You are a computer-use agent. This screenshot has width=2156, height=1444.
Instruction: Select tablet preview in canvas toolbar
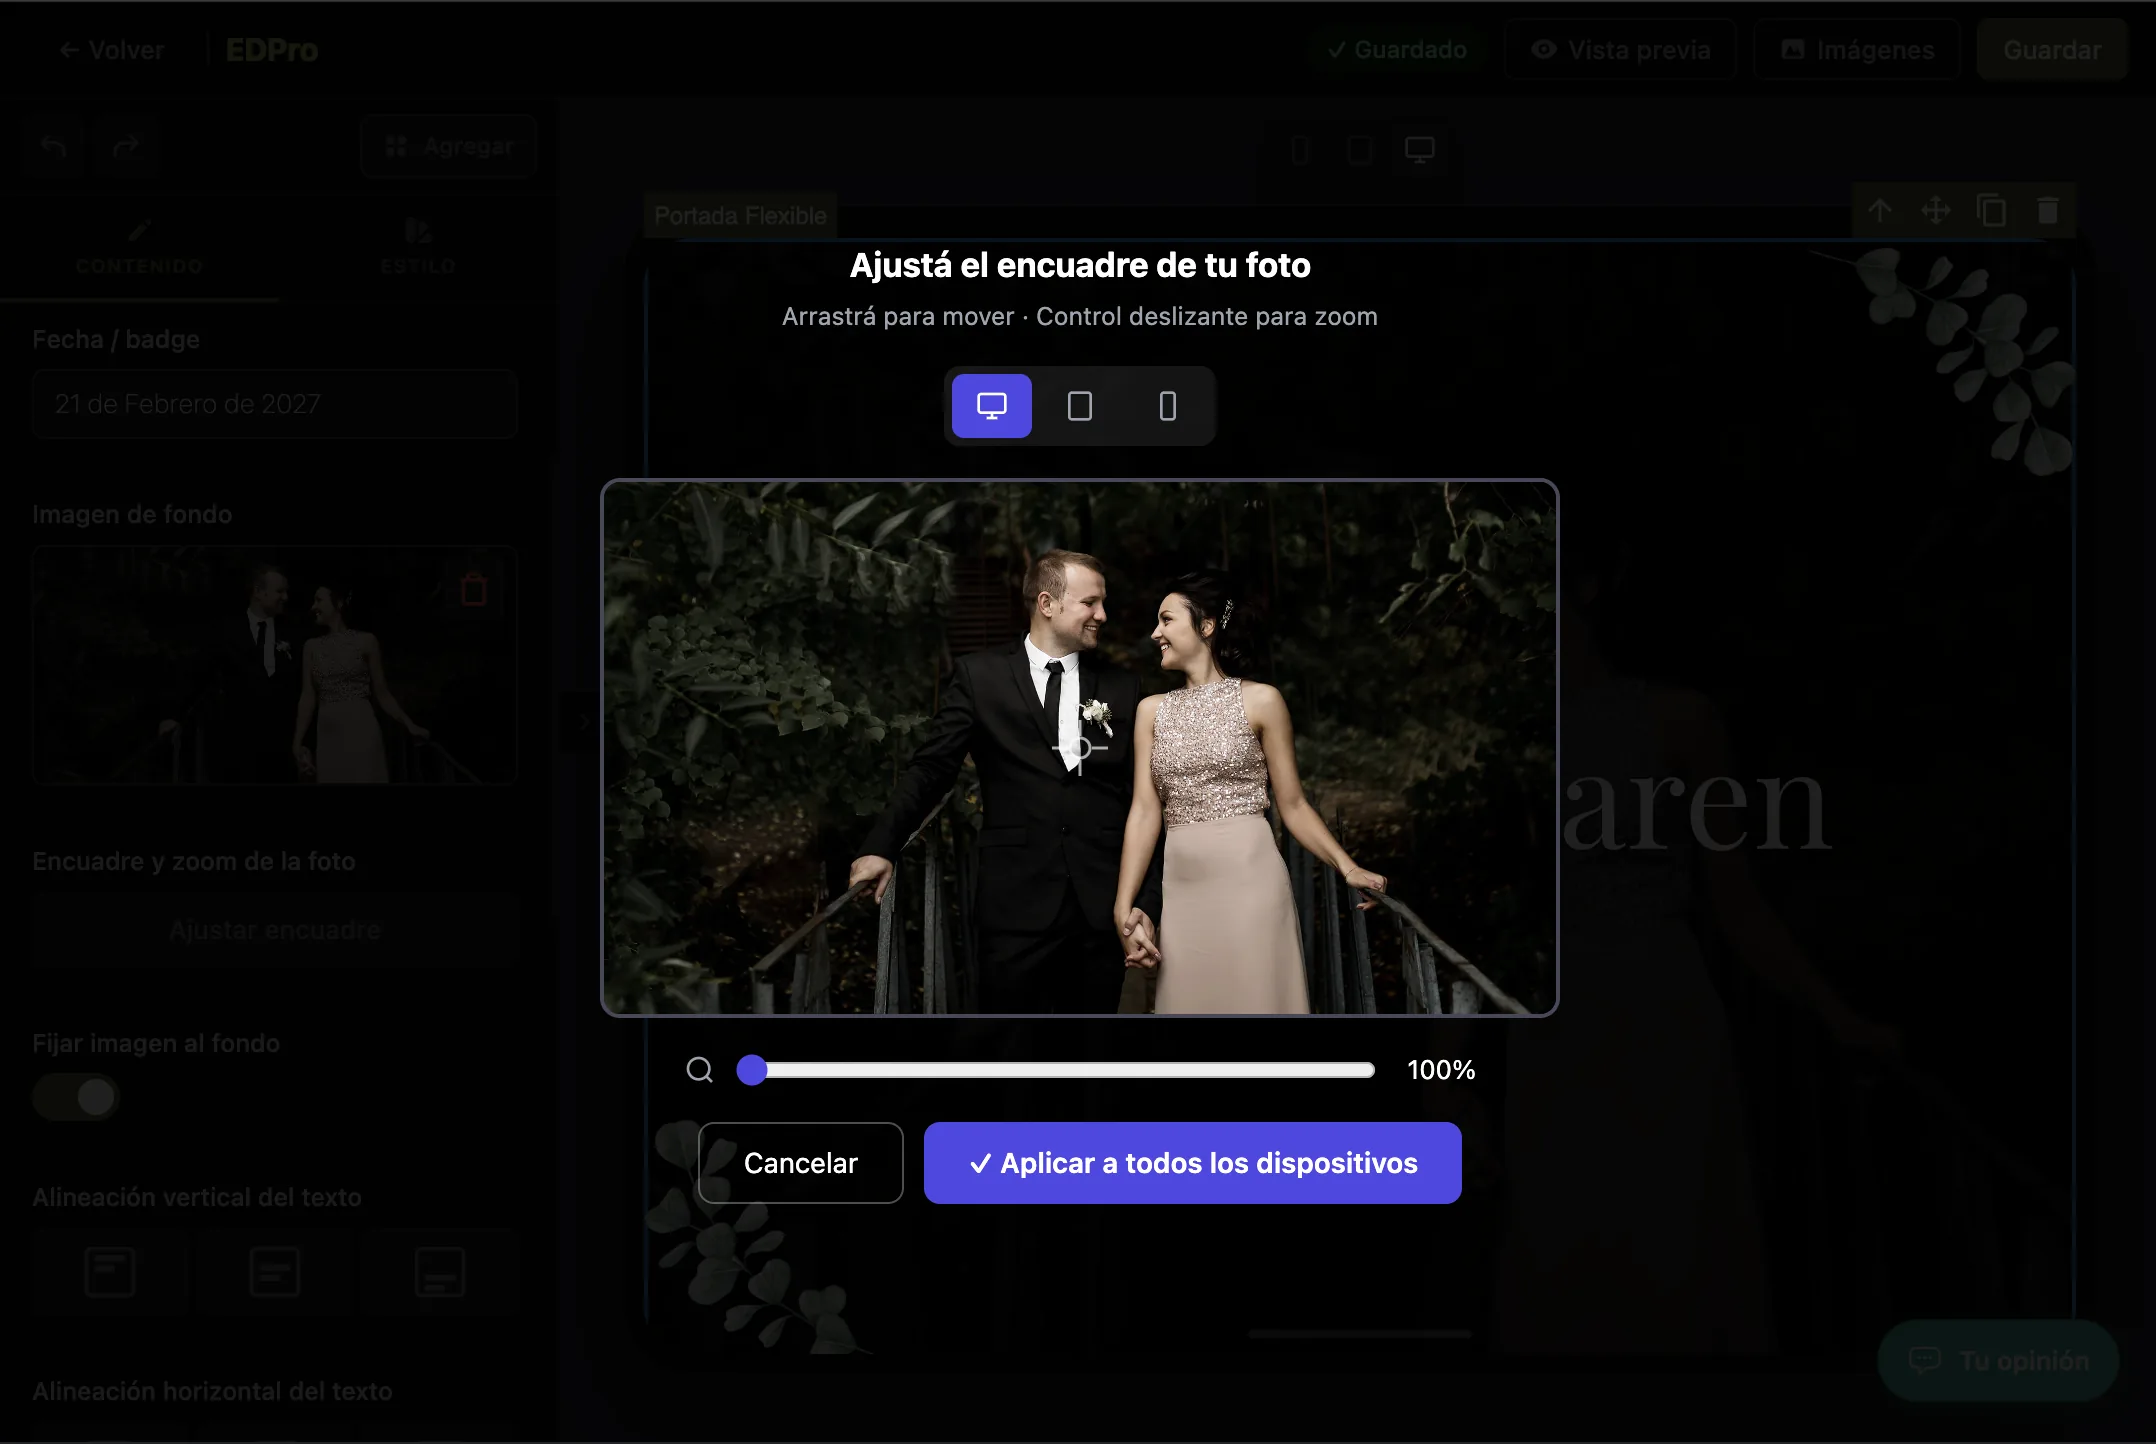pyautogui.click(x=1360, y=150)
